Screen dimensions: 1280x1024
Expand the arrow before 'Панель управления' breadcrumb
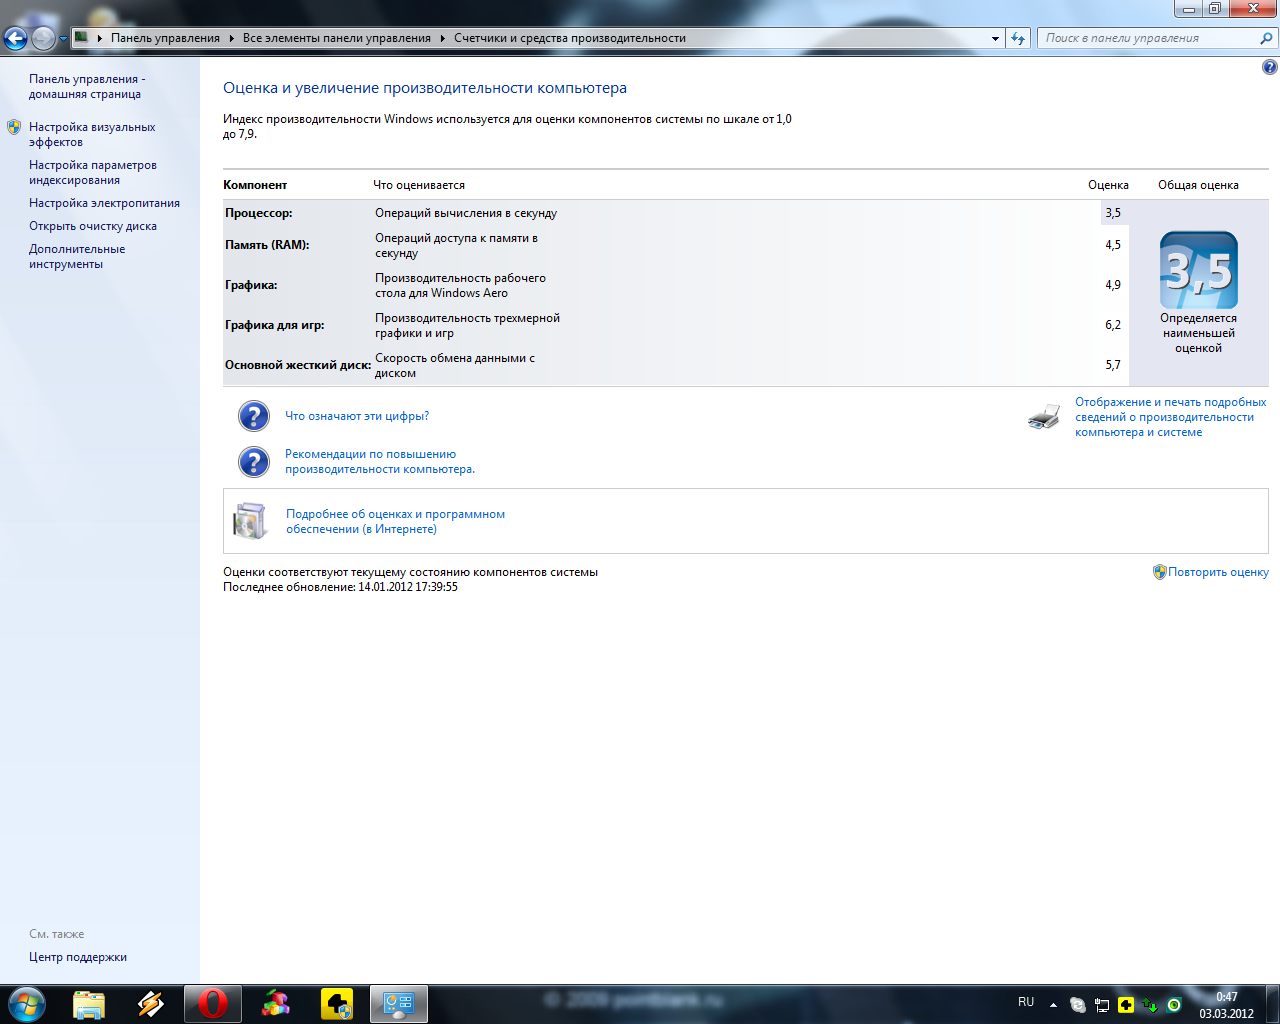(100, 38)
